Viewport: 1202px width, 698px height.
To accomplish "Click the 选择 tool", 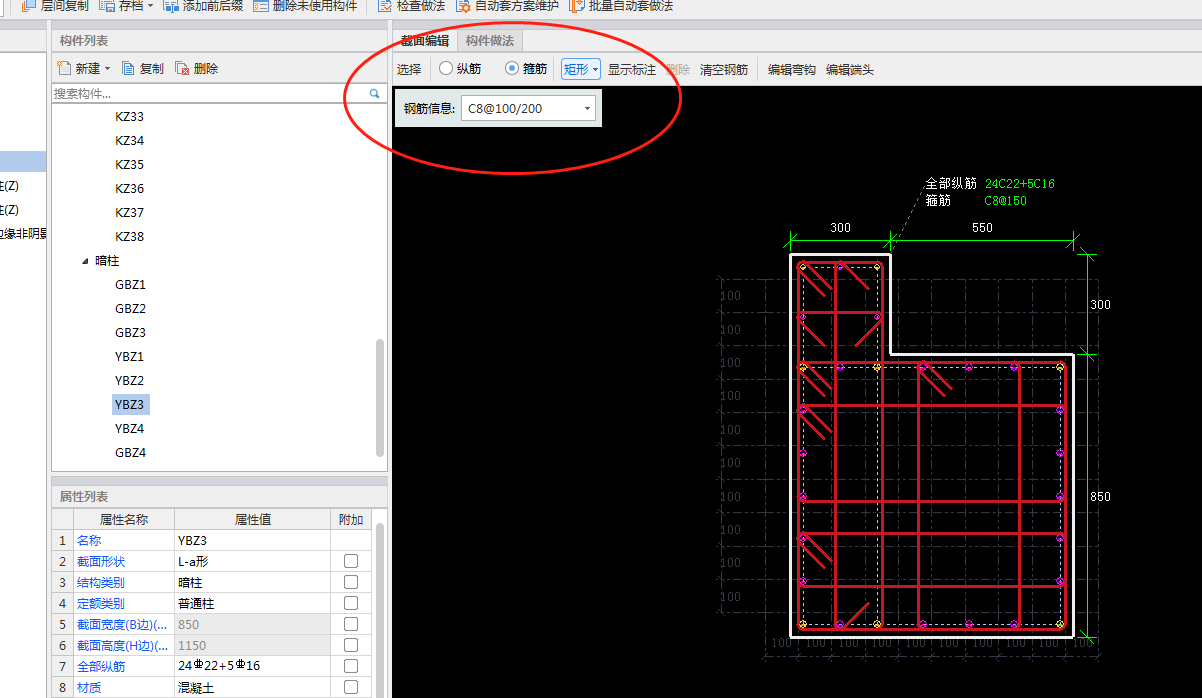I will [x=409, y=69].
